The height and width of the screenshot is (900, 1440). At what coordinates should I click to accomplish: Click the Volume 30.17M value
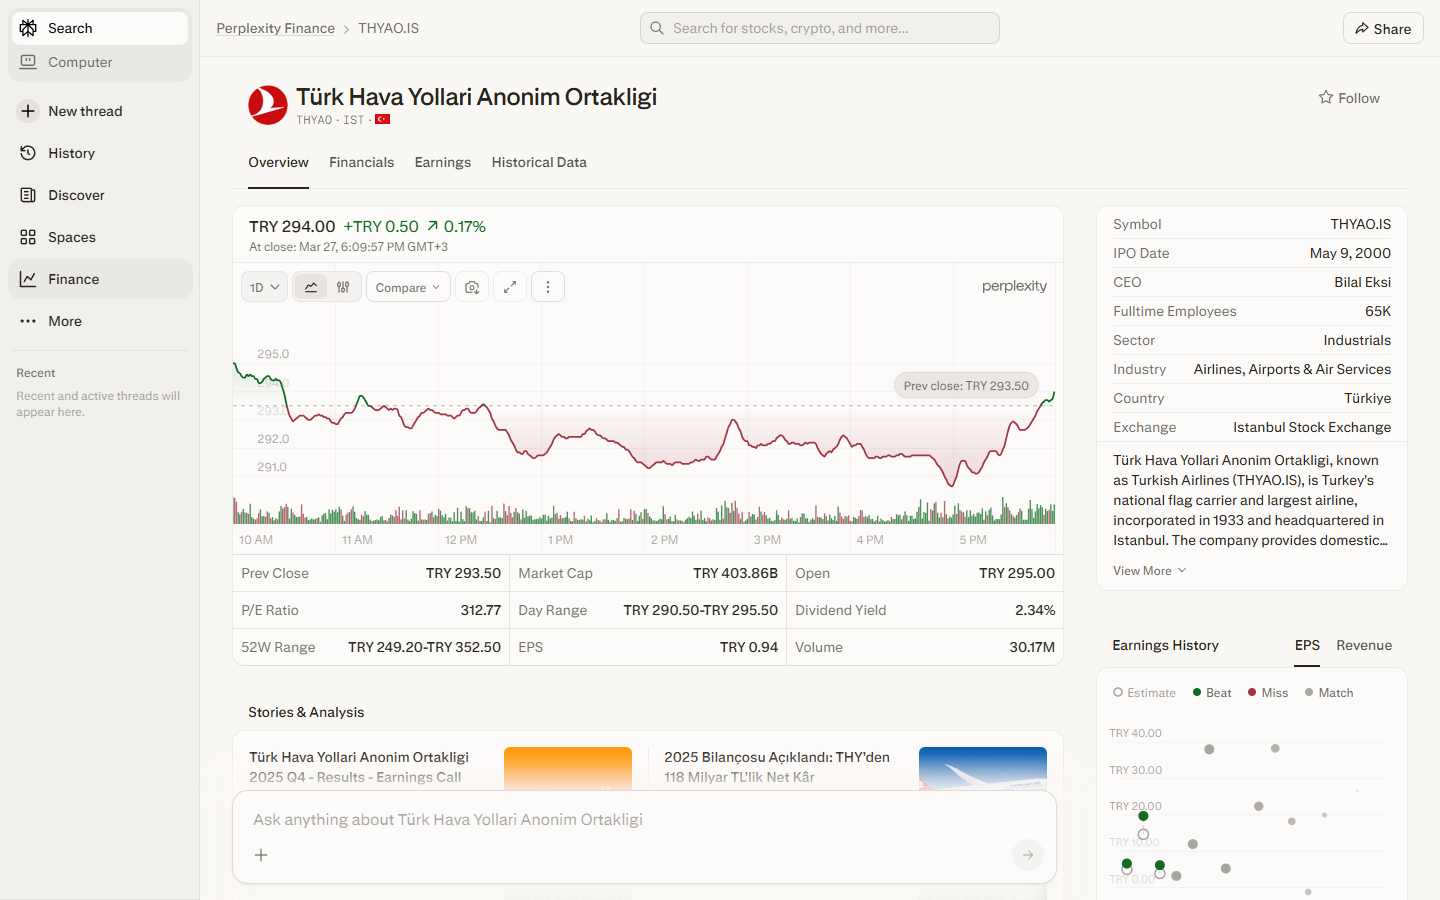tap(1032, 647)
